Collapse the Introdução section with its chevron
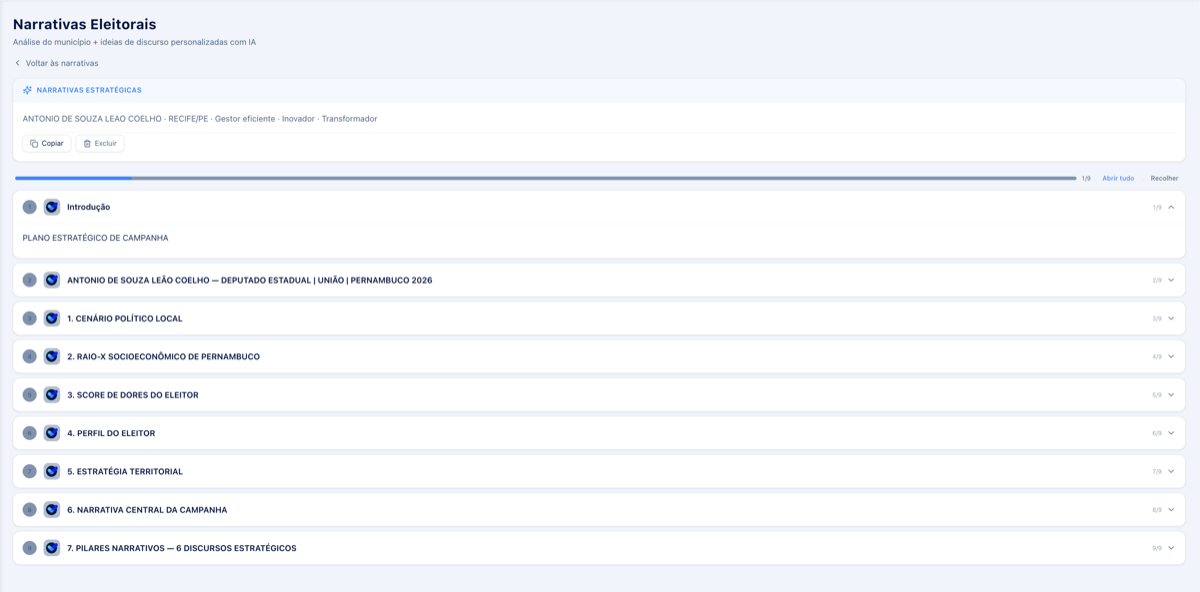This screenshot has width=1200, height=592. click(x=1171, y=207)
